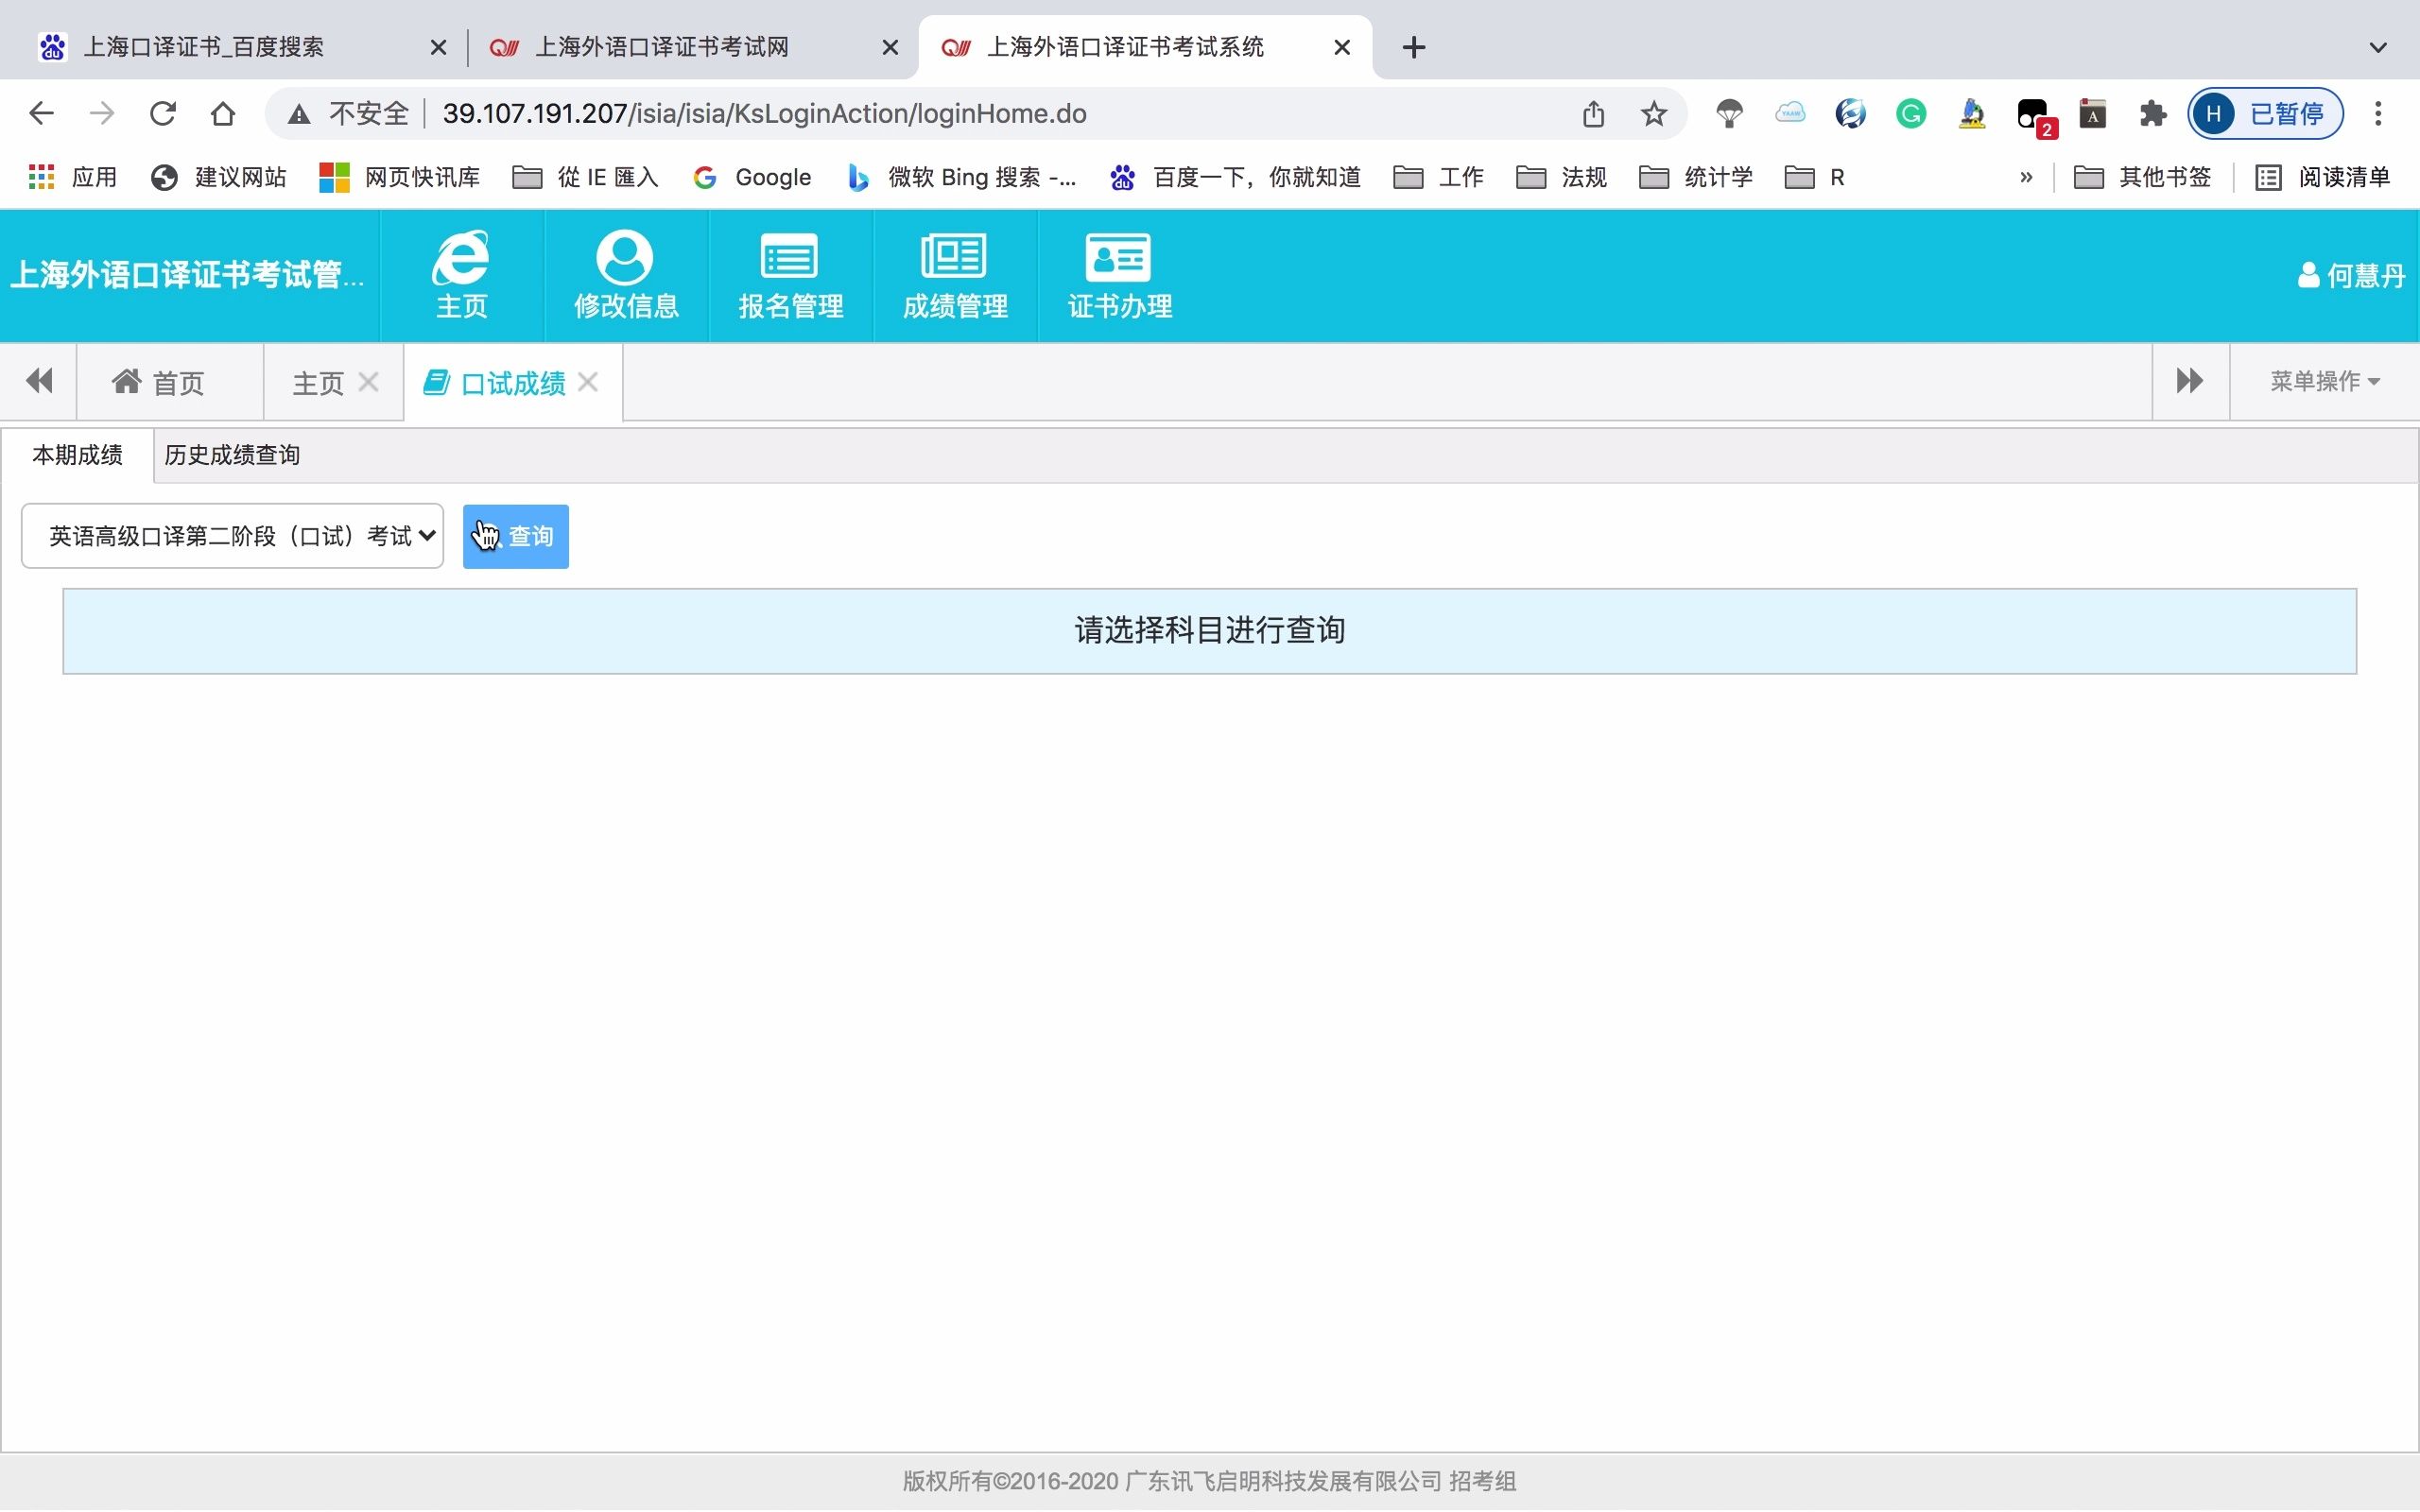Open the Extensions puzzle icon
2420x1512 pixels.
click(2152, 113)
